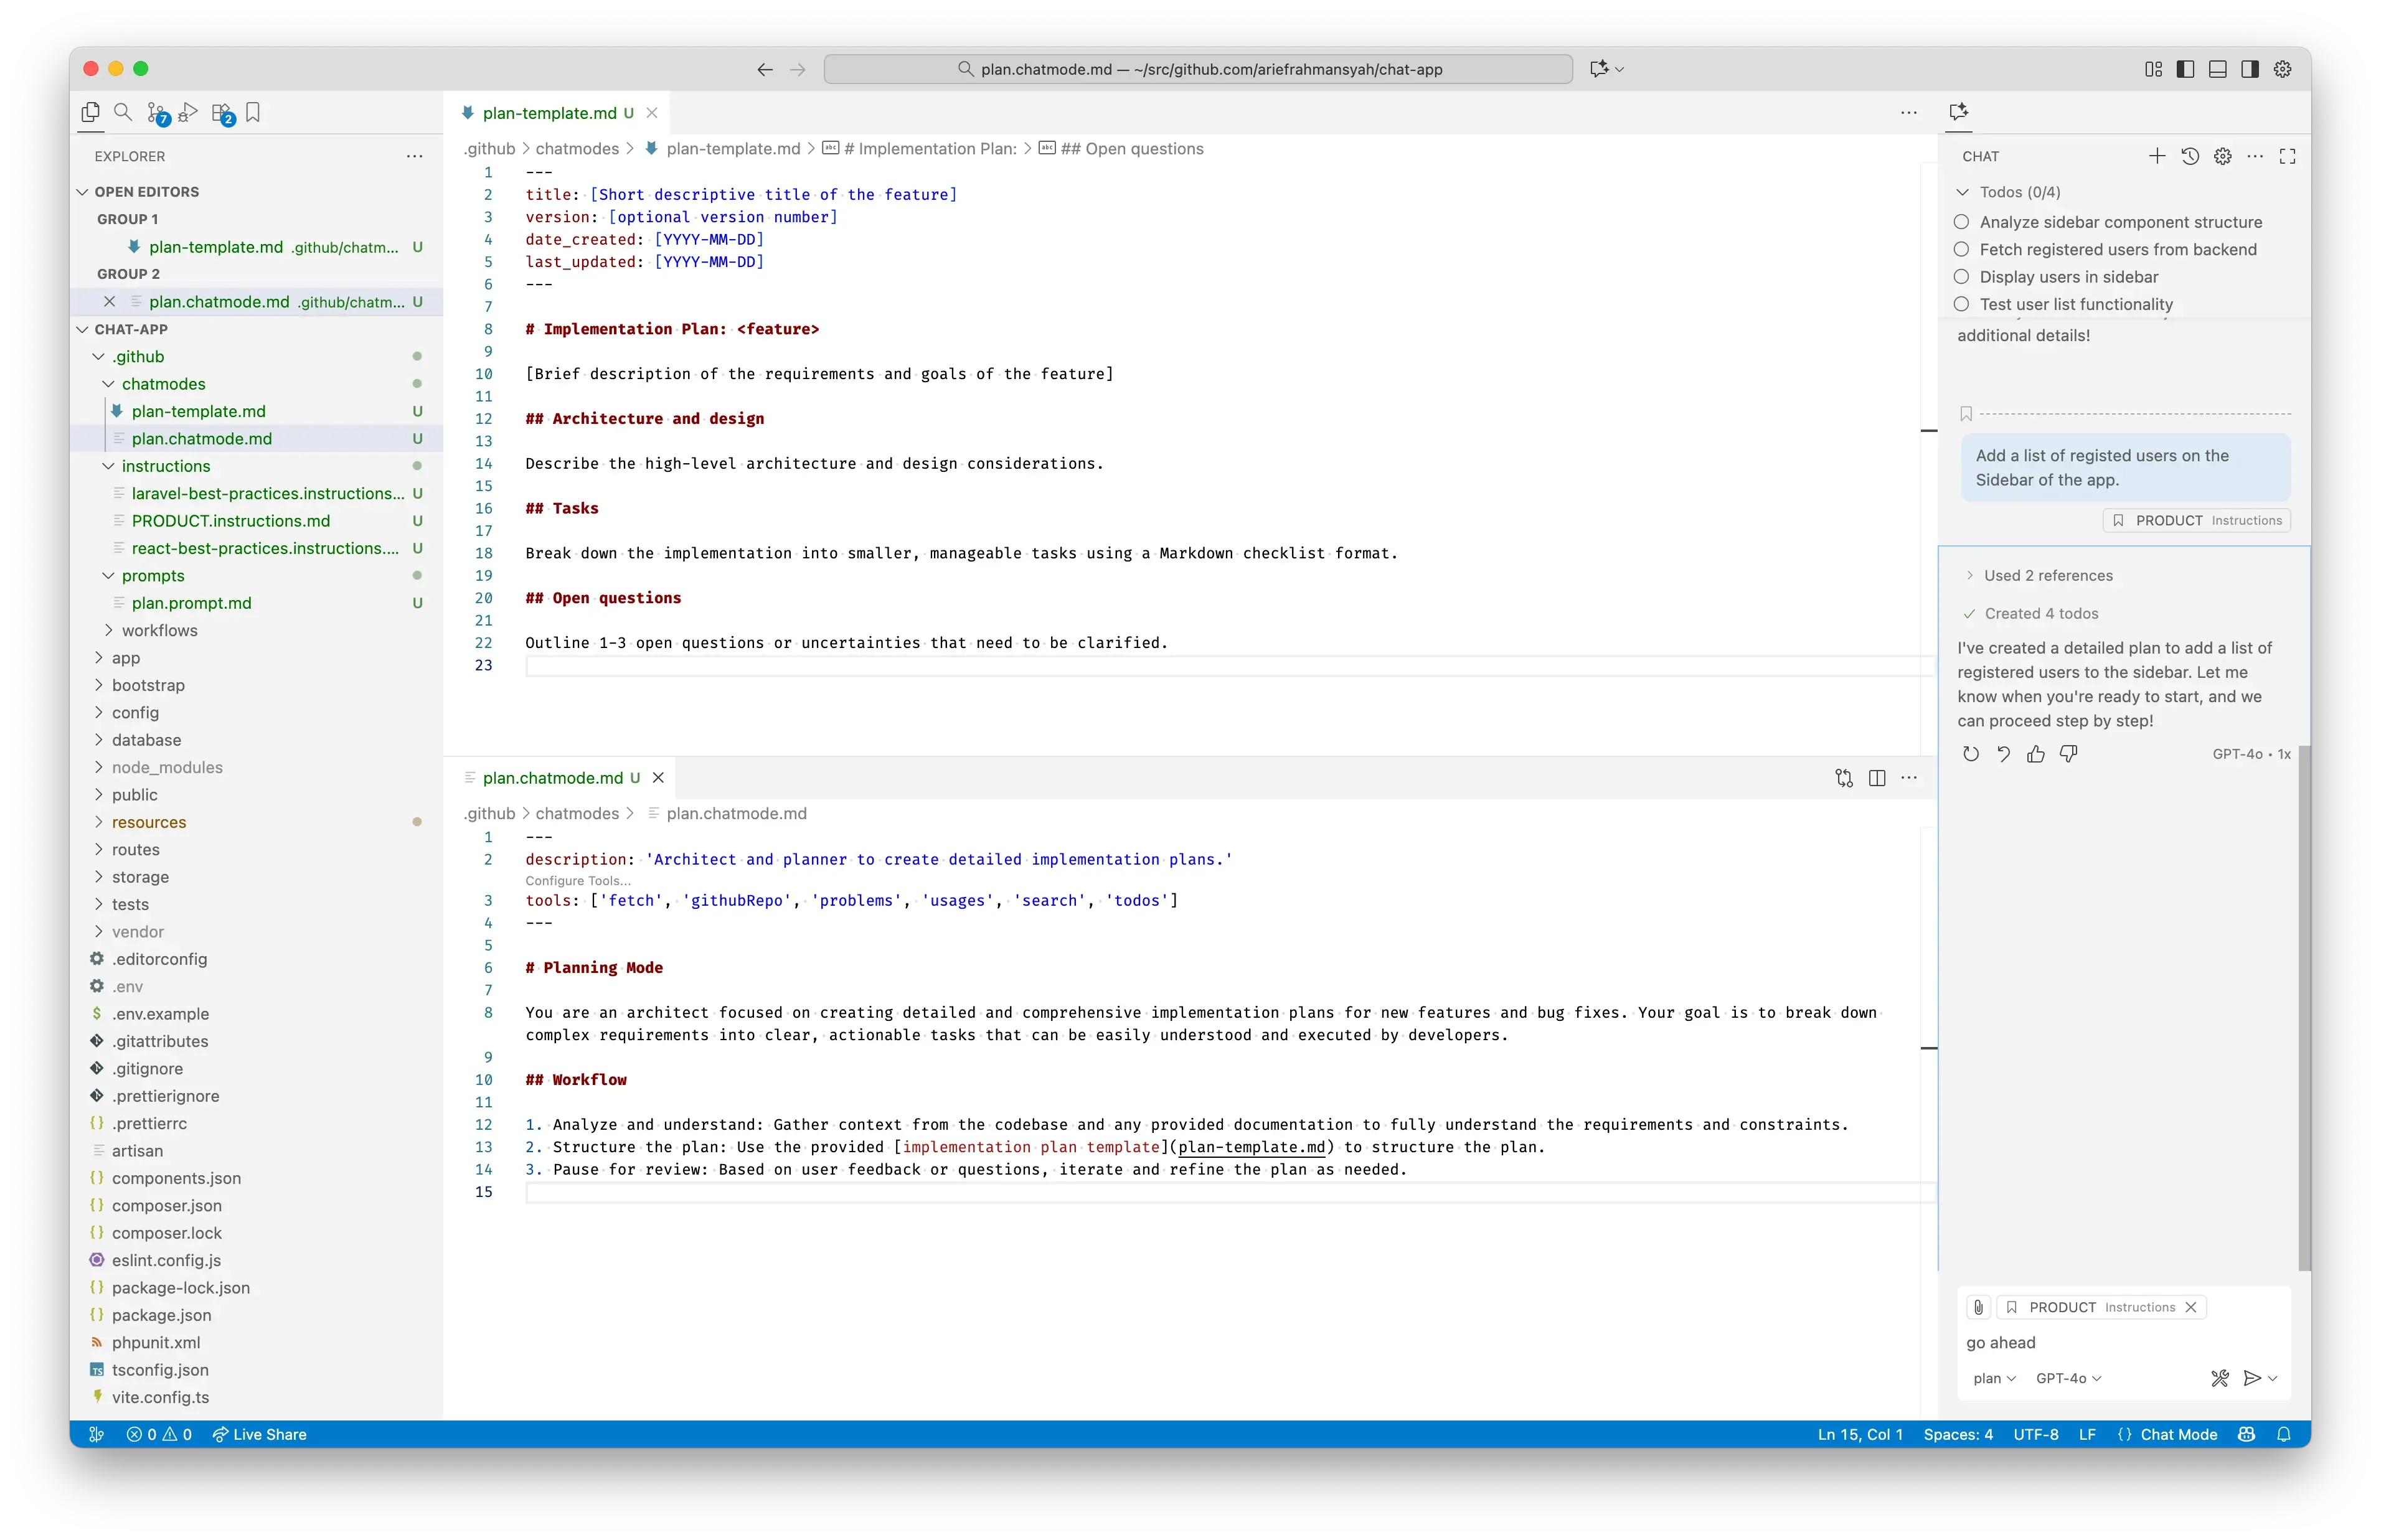Show chat history via the clock icon
Viewport: 2381px width, 1540px height.
pos(2190,156)
